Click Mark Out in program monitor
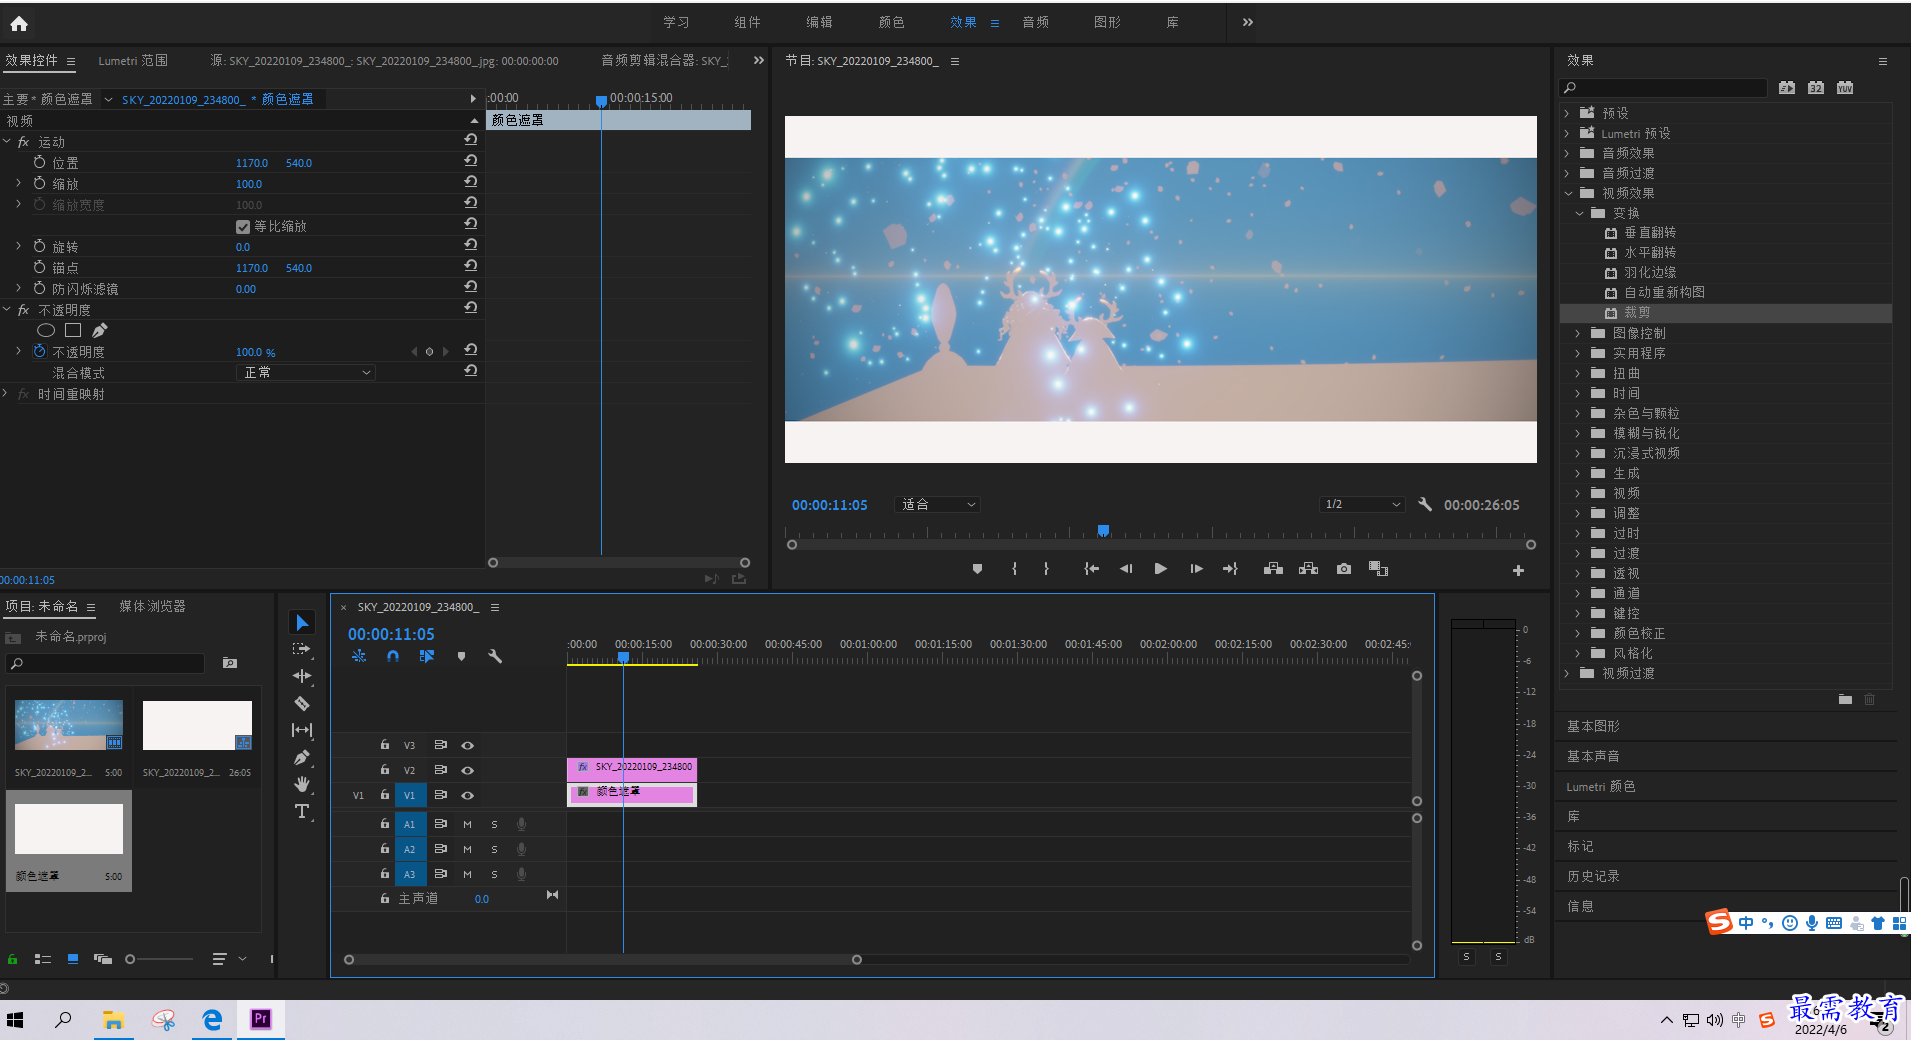Image resolution: width=1911 pixels, height=1040 pixels. point(1046,569)
